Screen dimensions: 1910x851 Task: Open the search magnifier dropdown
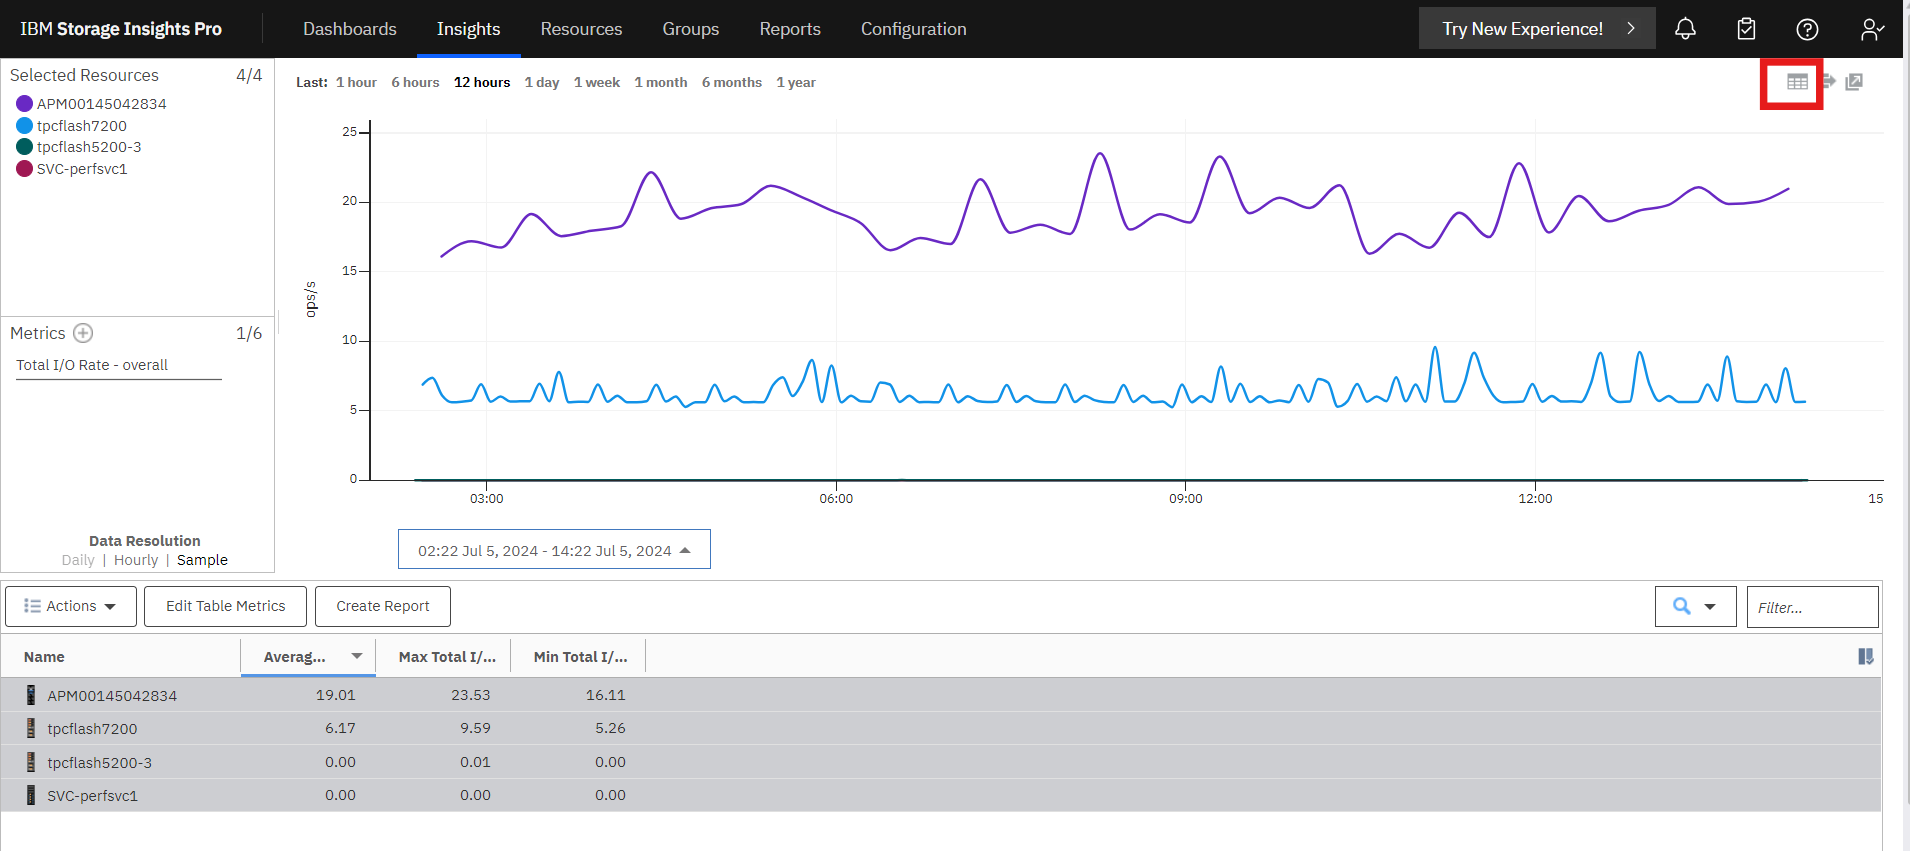pos(1695,606)
